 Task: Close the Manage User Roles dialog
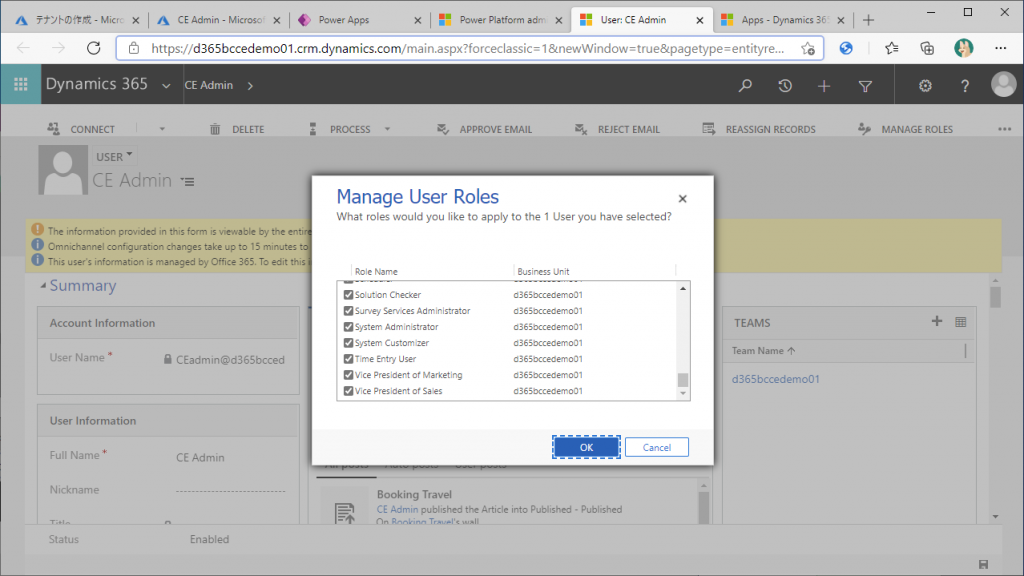tap(682, 199)
